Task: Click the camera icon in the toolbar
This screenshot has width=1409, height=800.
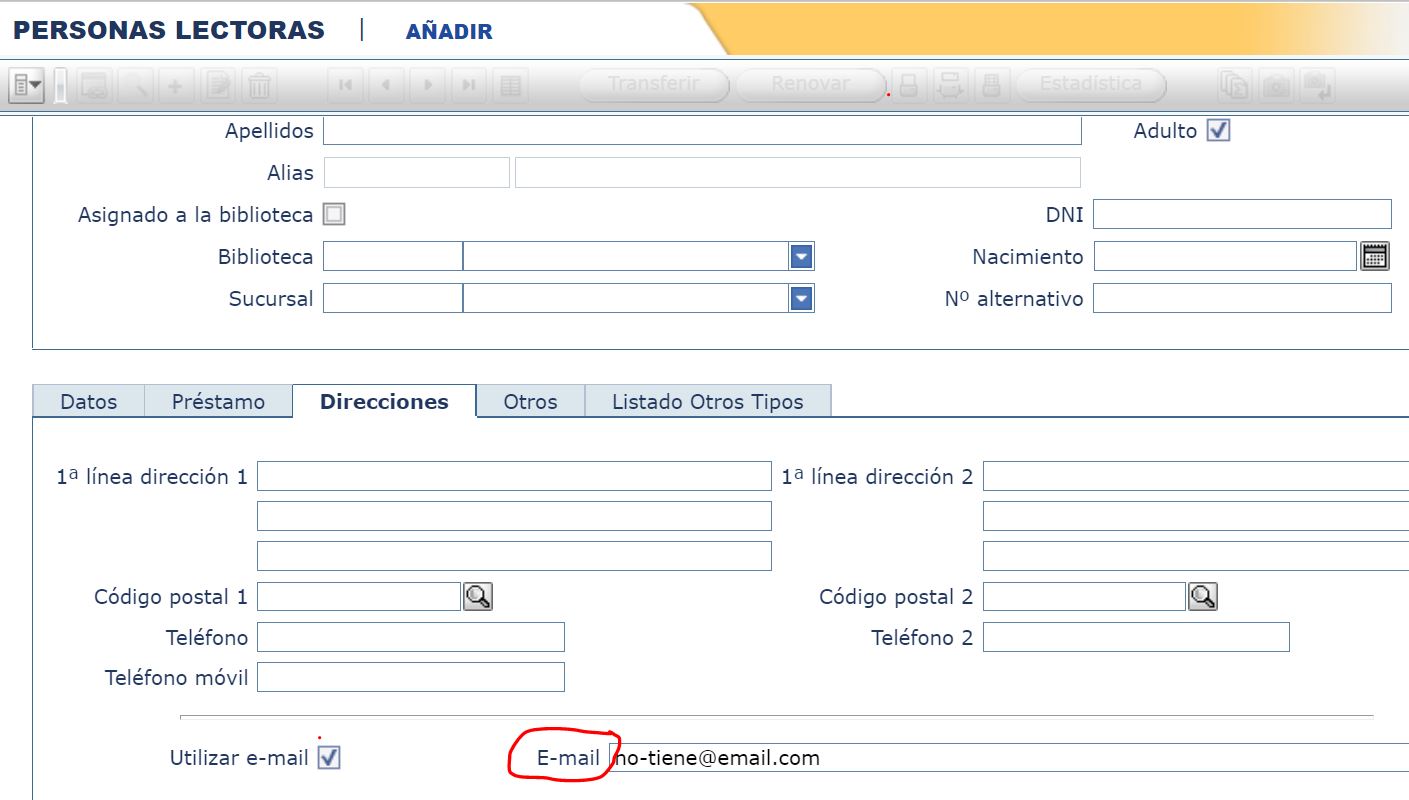Action: pyautogui.click(x=1276, y=86)
